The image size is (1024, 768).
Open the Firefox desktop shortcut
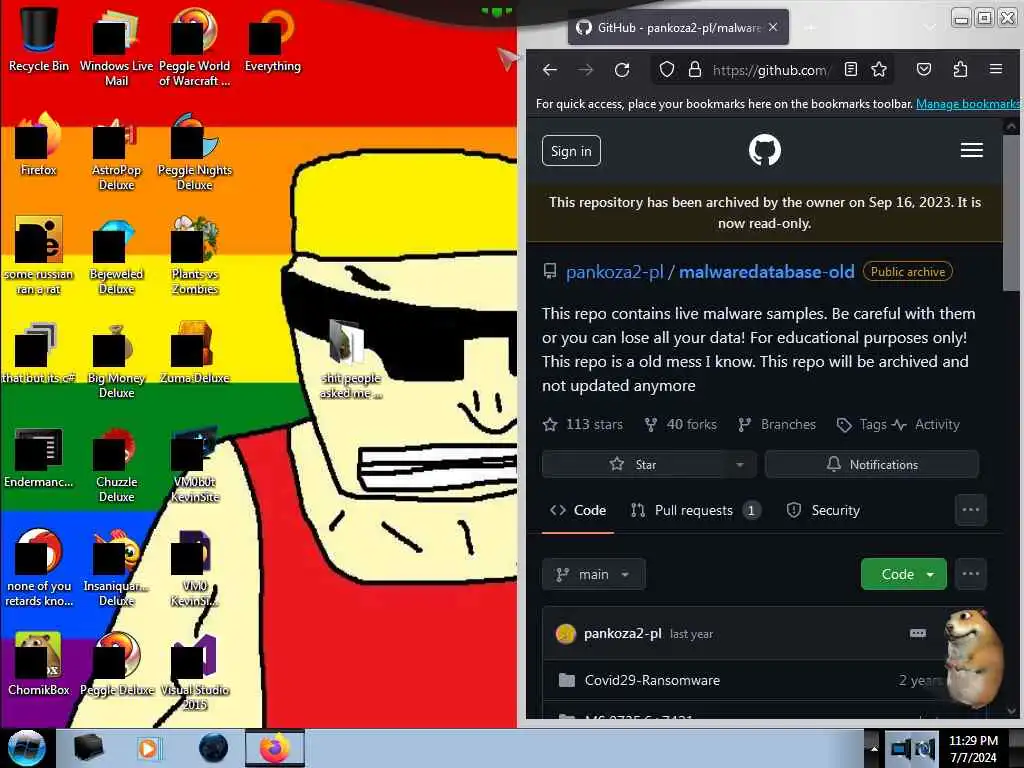(39, 144)
